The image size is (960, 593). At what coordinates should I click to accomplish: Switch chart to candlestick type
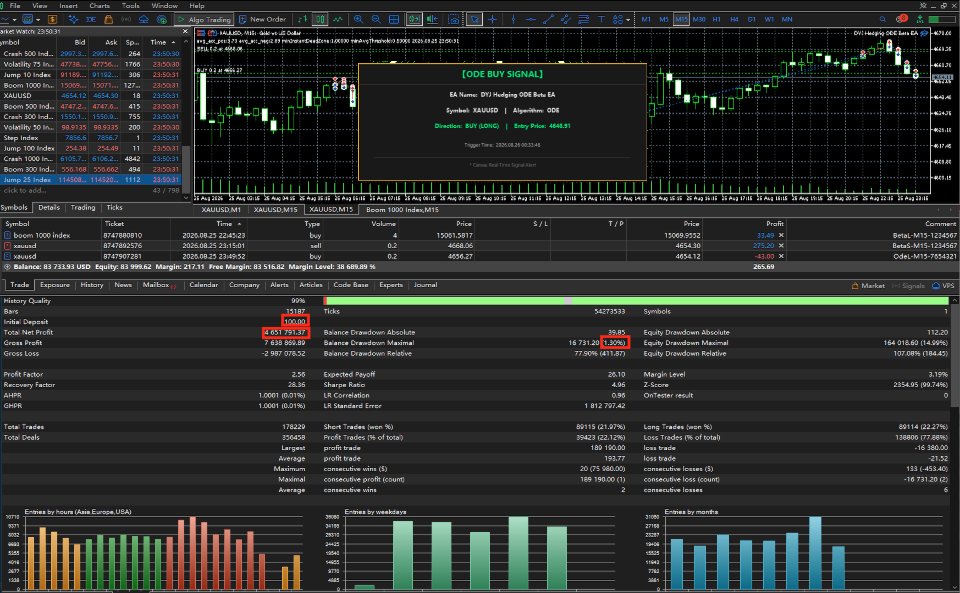(x=320, y=20)
